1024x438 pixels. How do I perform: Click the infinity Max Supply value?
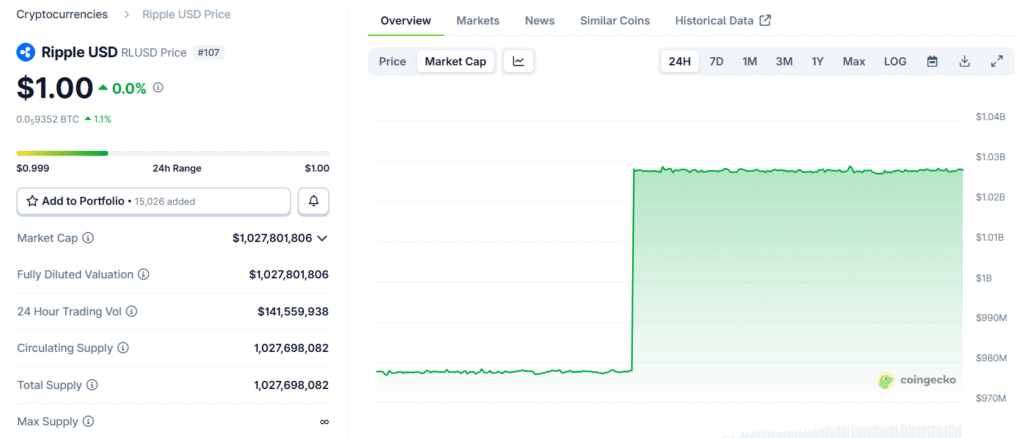coord(324,422)
